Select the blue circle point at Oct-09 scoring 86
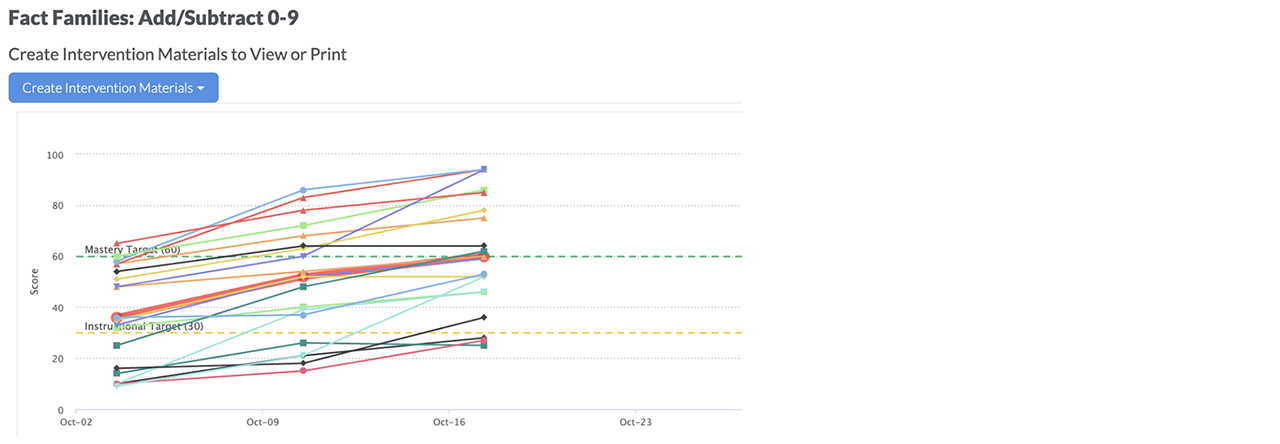 303,190
